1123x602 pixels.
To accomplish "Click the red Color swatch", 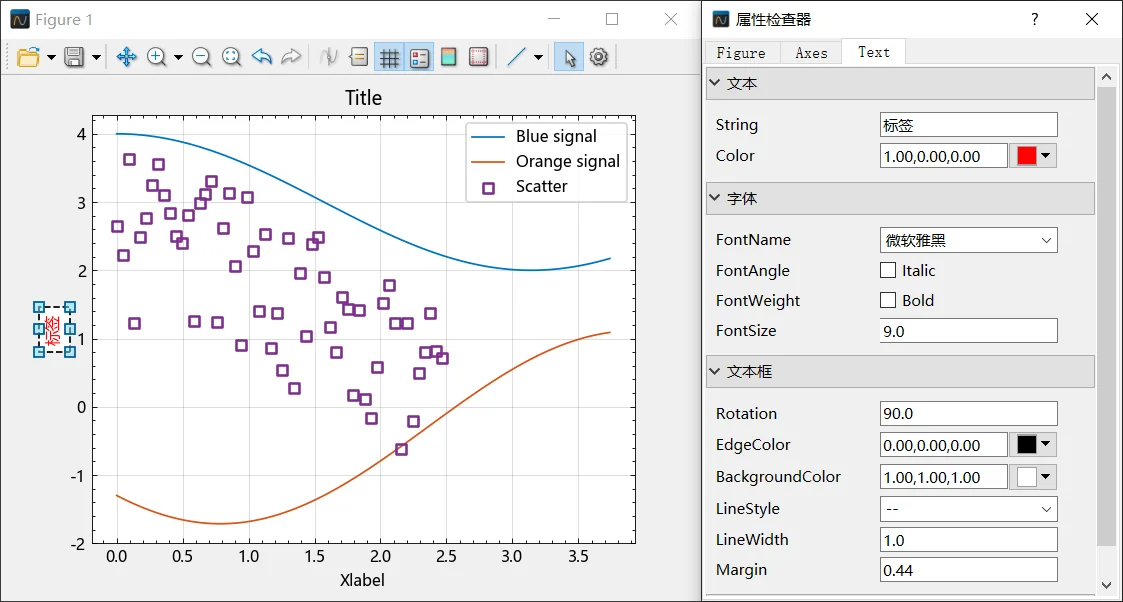I will coord(1026,156).
